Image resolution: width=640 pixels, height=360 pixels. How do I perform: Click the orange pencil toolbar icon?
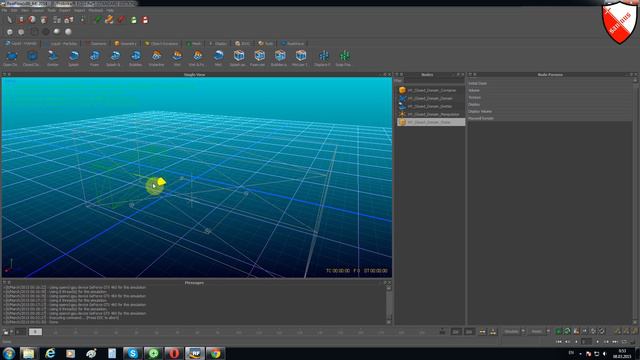[x=109, y=20]
